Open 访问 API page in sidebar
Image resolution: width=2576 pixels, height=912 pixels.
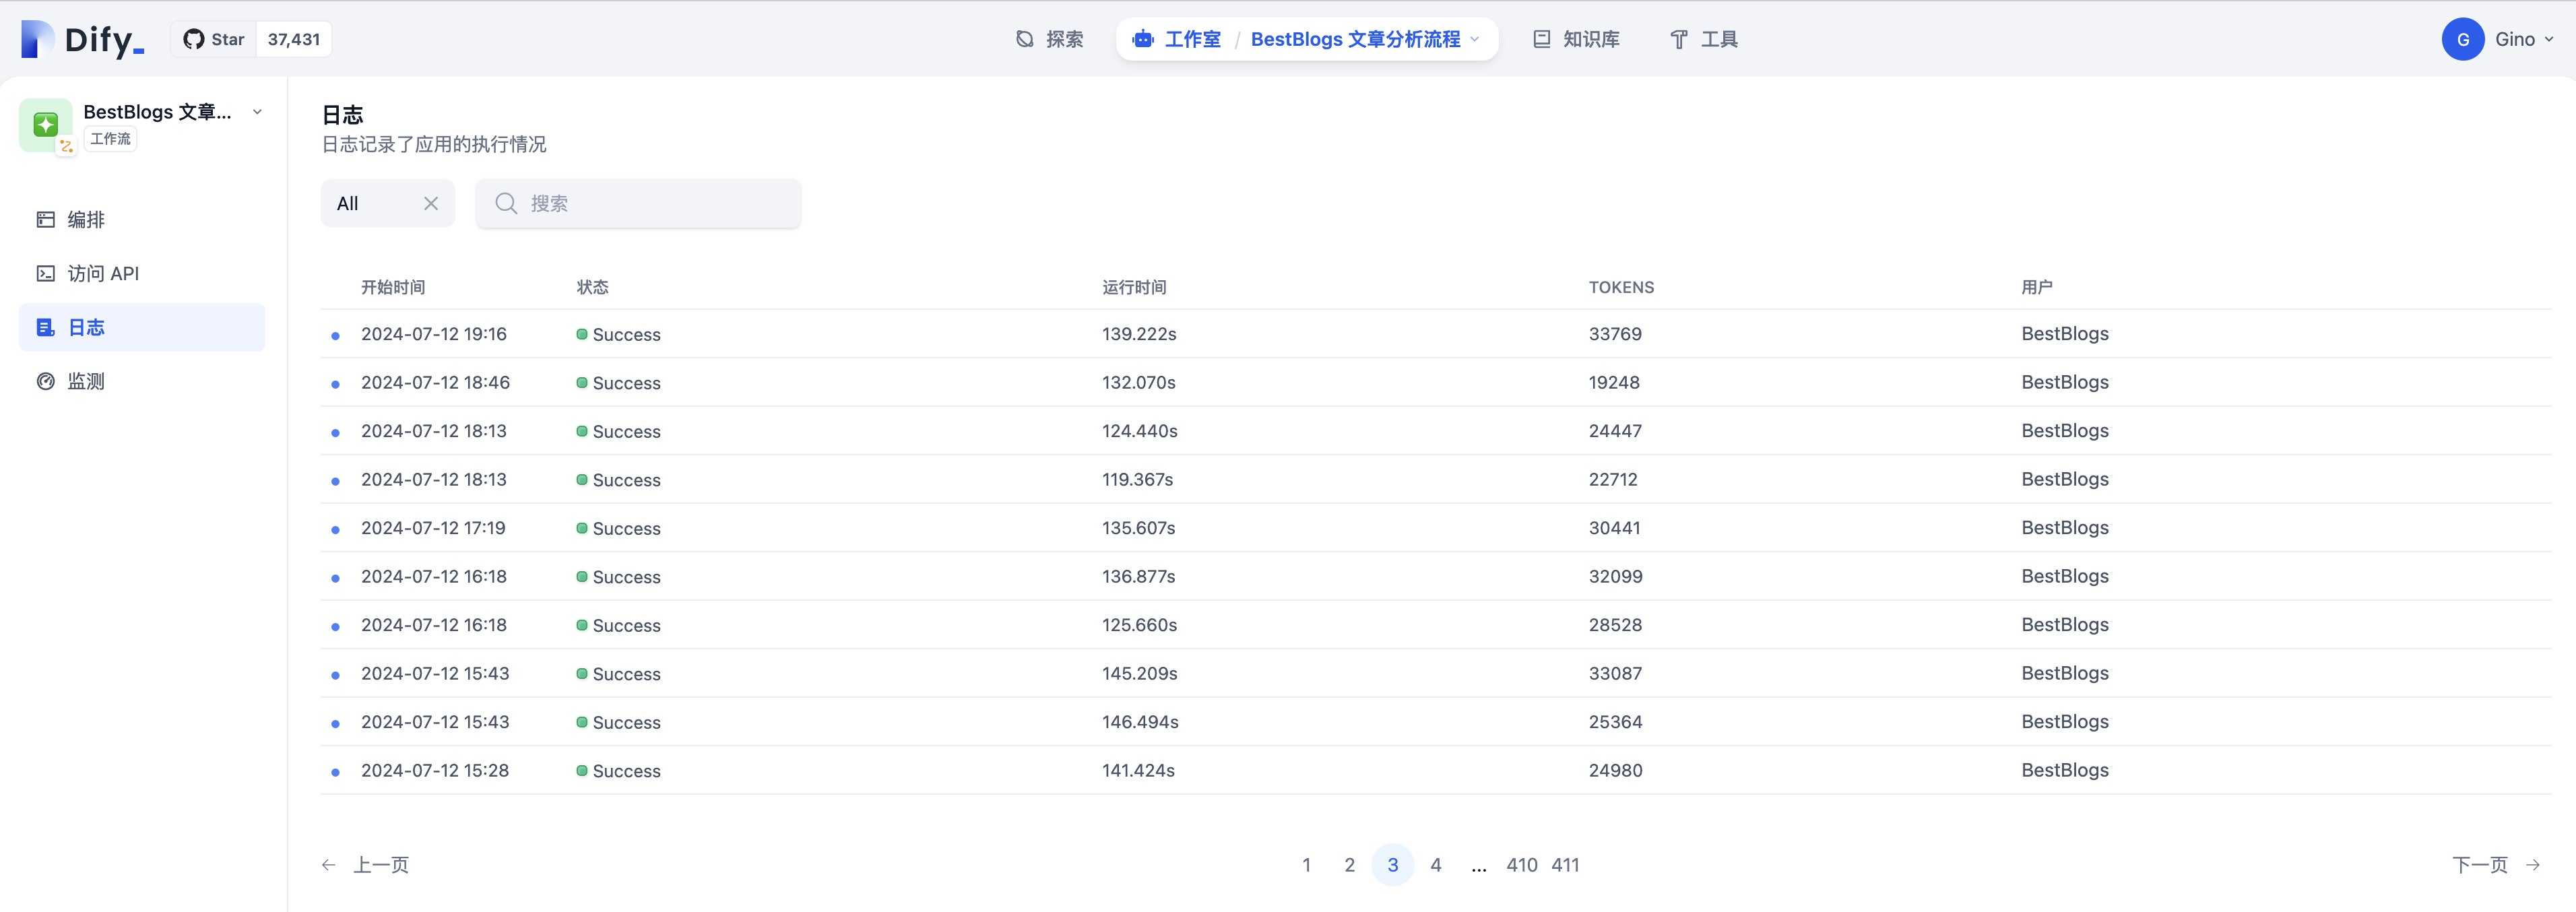click(x=102, y=273)
